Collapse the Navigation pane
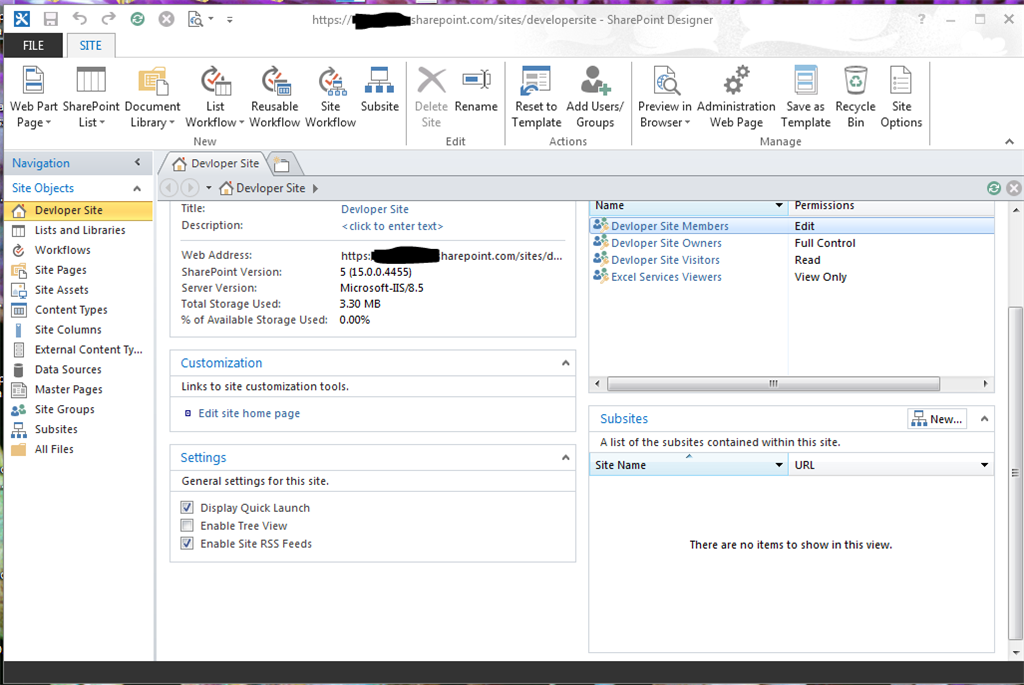This screenshot has width=1024, height=685. (137, 163)
